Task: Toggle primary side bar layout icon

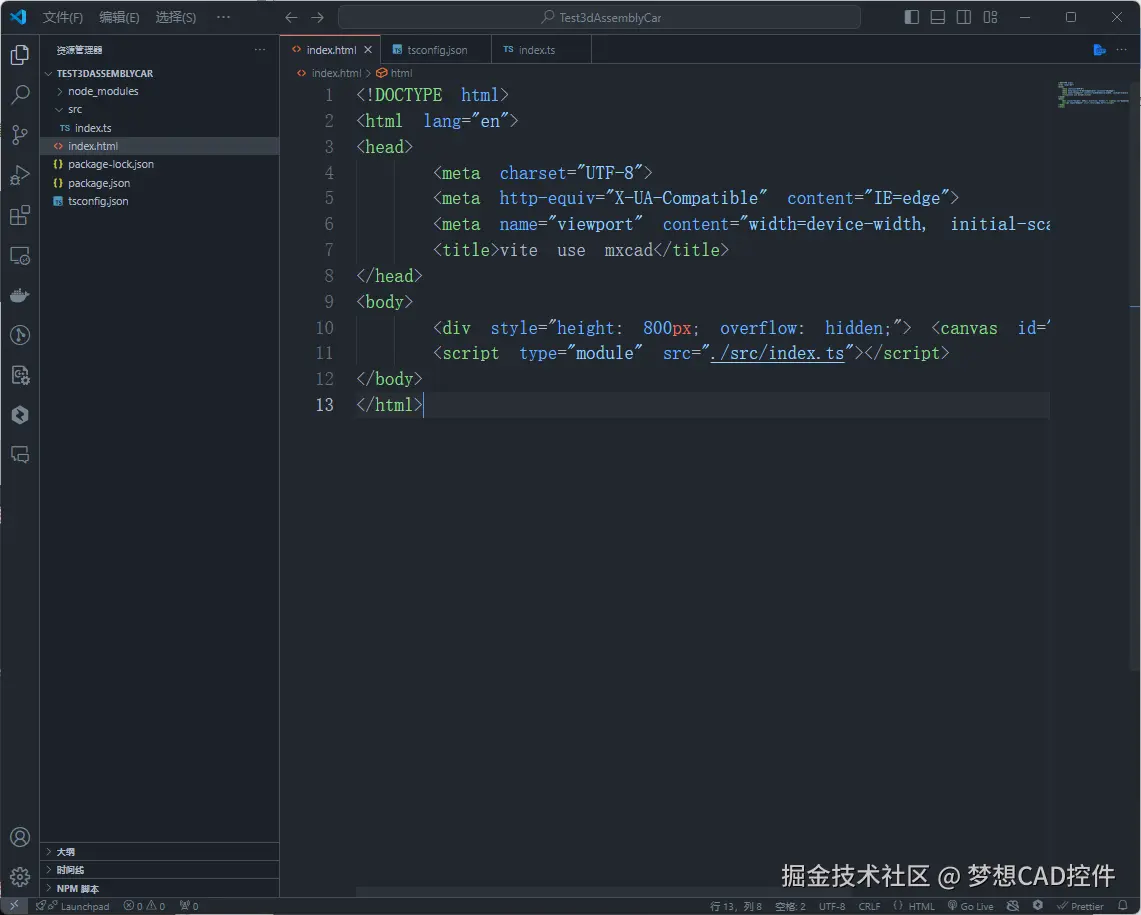Action: click(911, 17)
